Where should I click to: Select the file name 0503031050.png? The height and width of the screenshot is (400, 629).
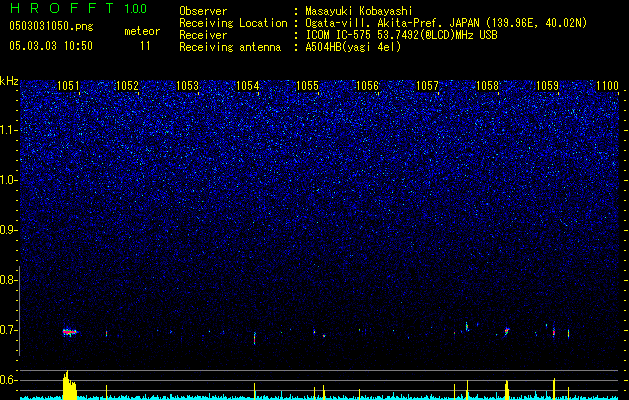(x=51, y=26)
